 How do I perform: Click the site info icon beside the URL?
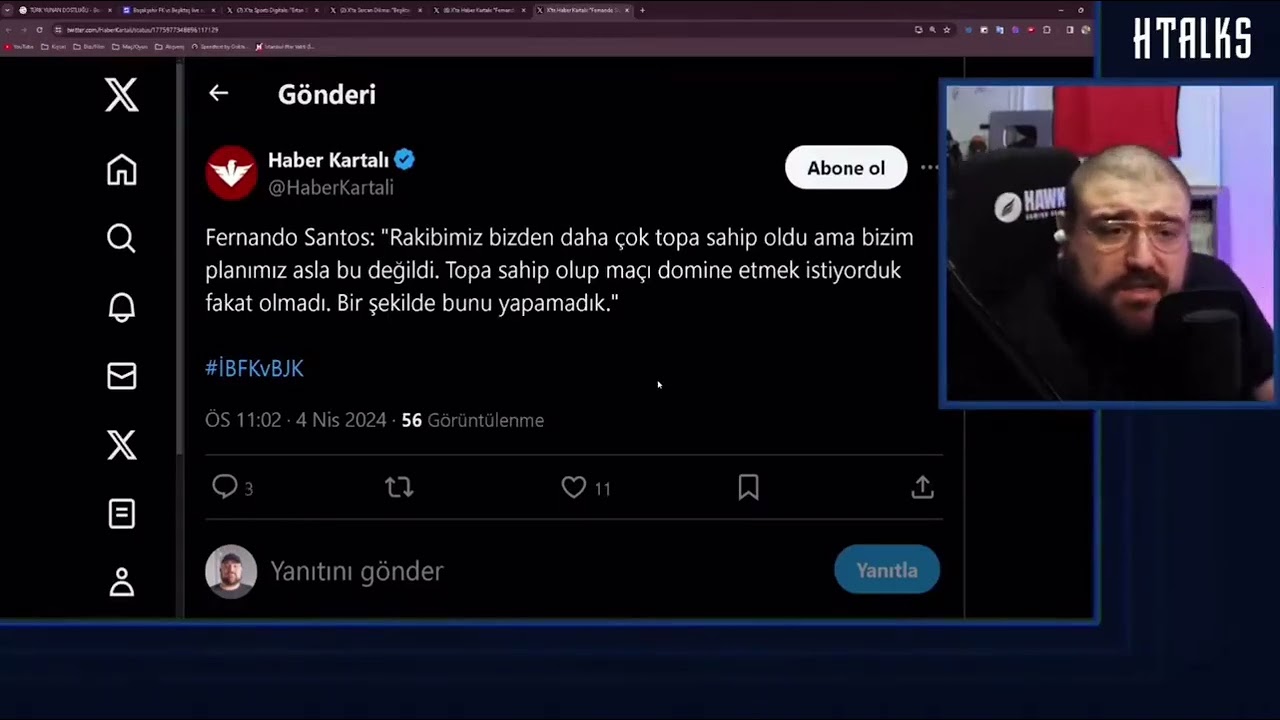click(x=58, y=30)
